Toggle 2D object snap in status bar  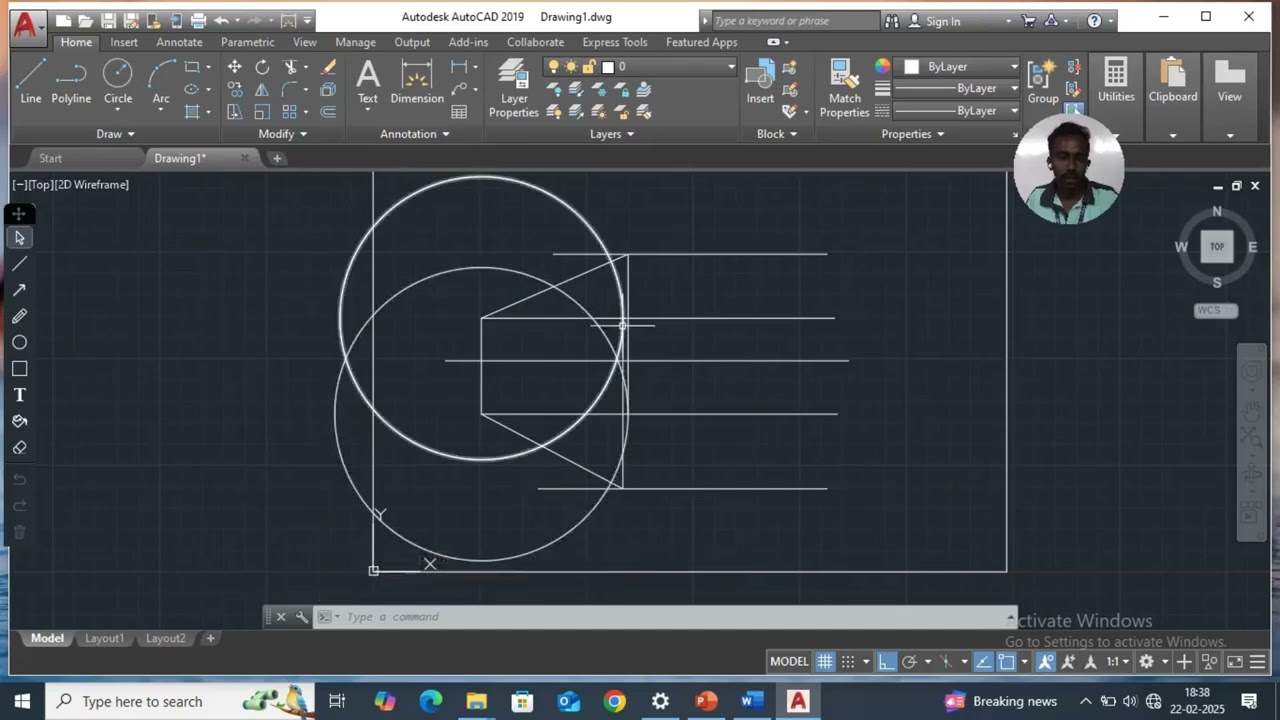(1006, 662)
